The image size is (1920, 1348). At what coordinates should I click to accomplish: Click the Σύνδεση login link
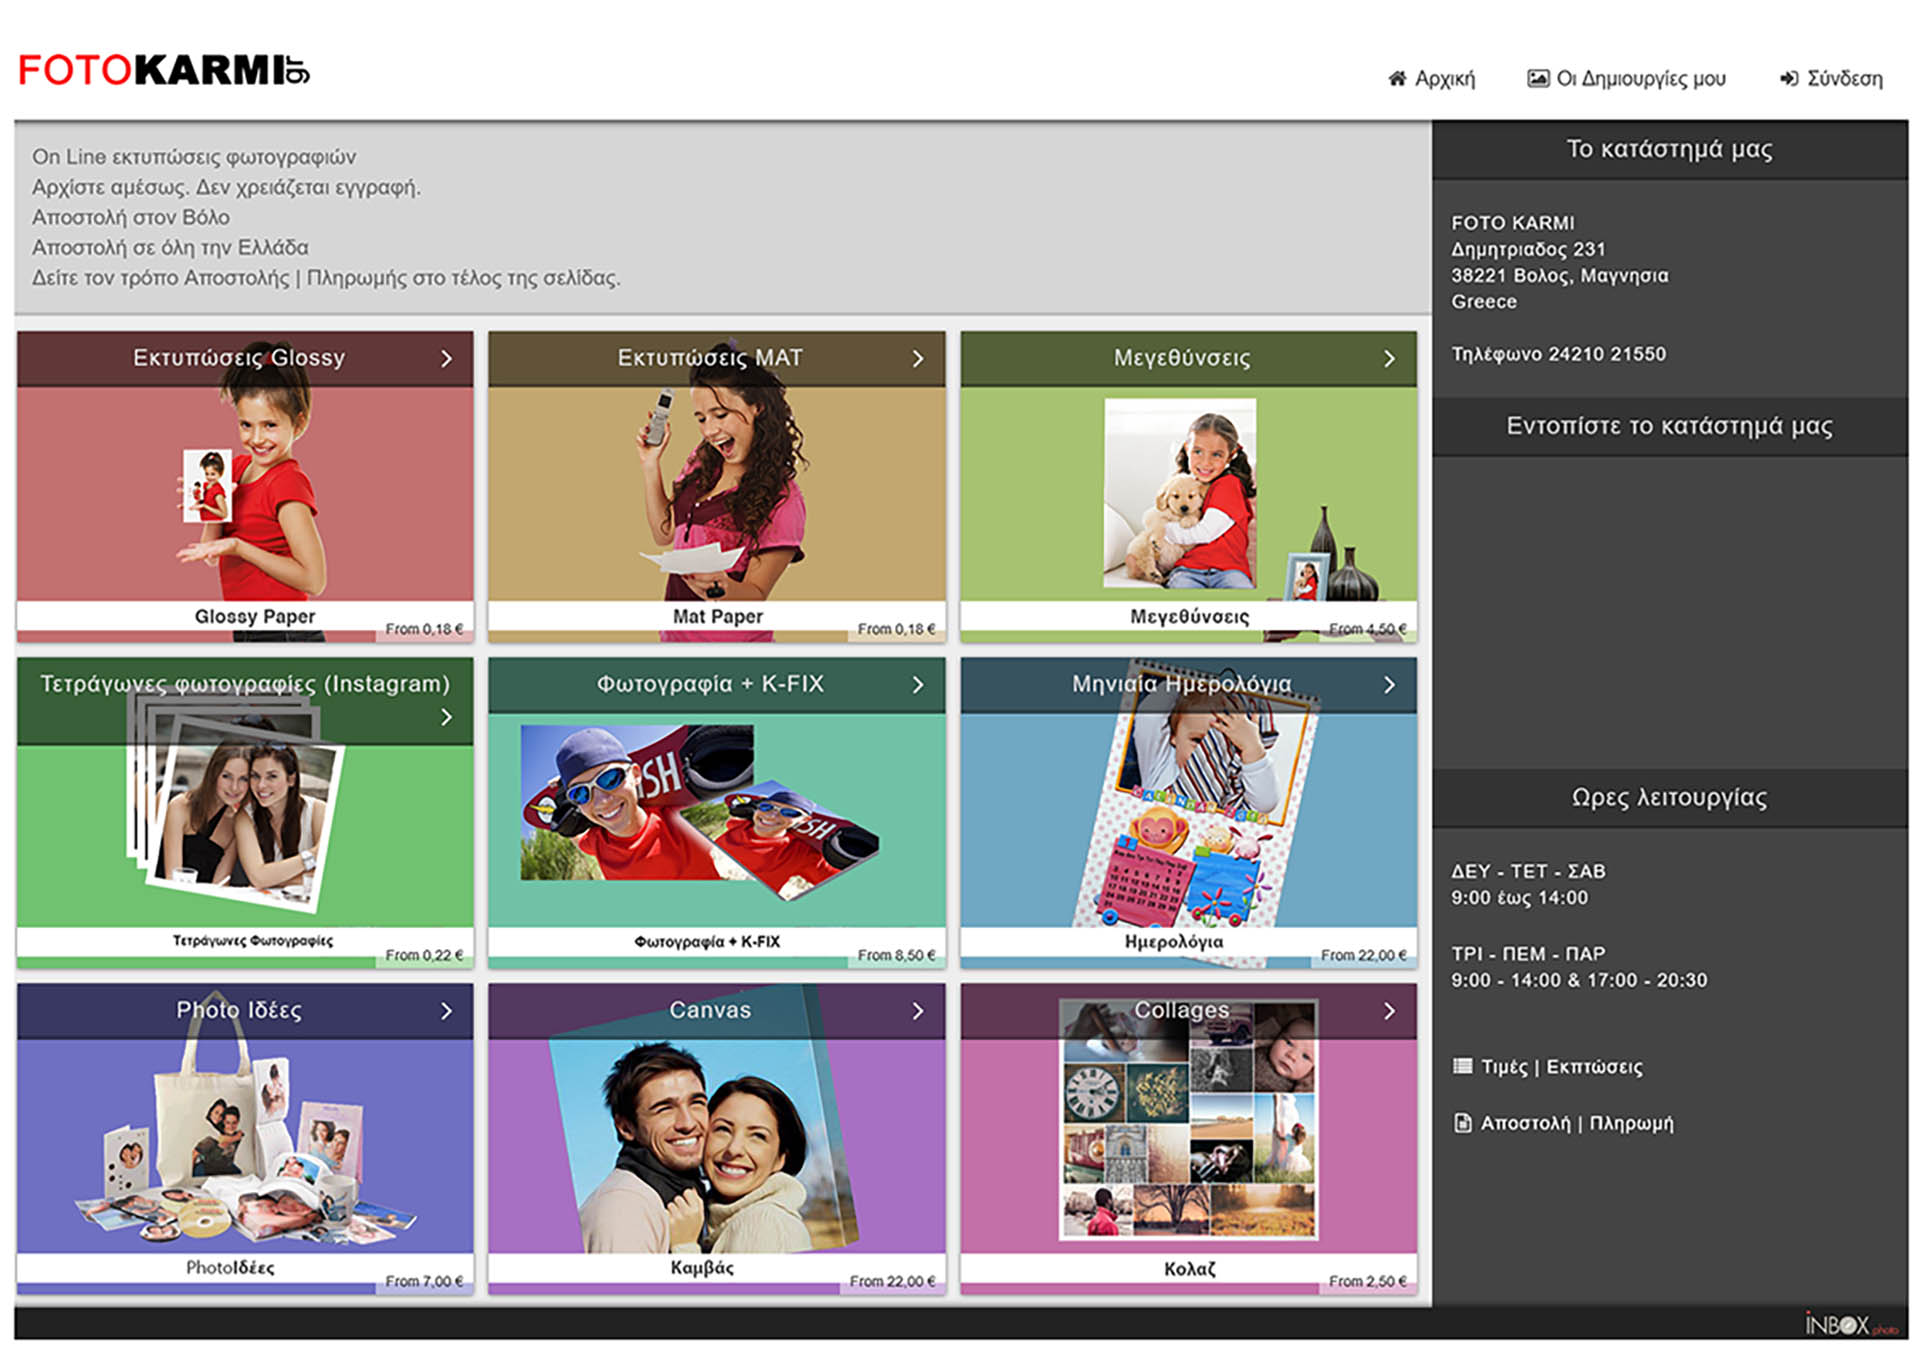pos(1844,78)
